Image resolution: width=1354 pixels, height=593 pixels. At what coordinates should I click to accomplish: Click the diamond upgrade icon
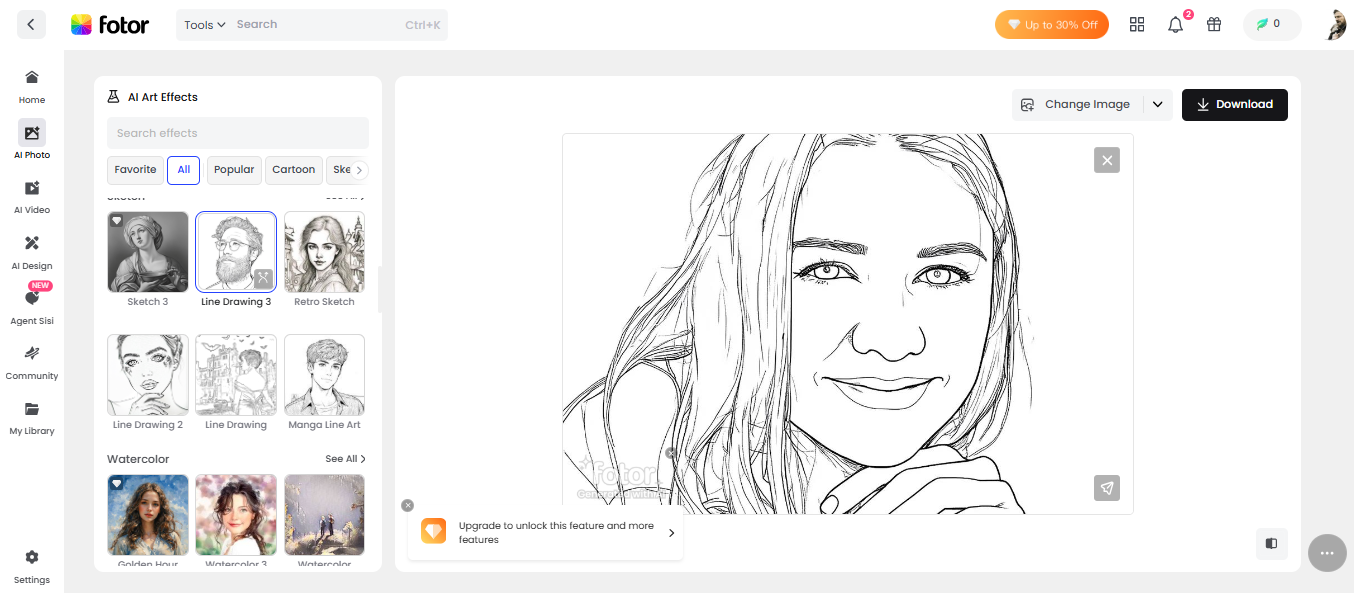(x=433, y=531)
